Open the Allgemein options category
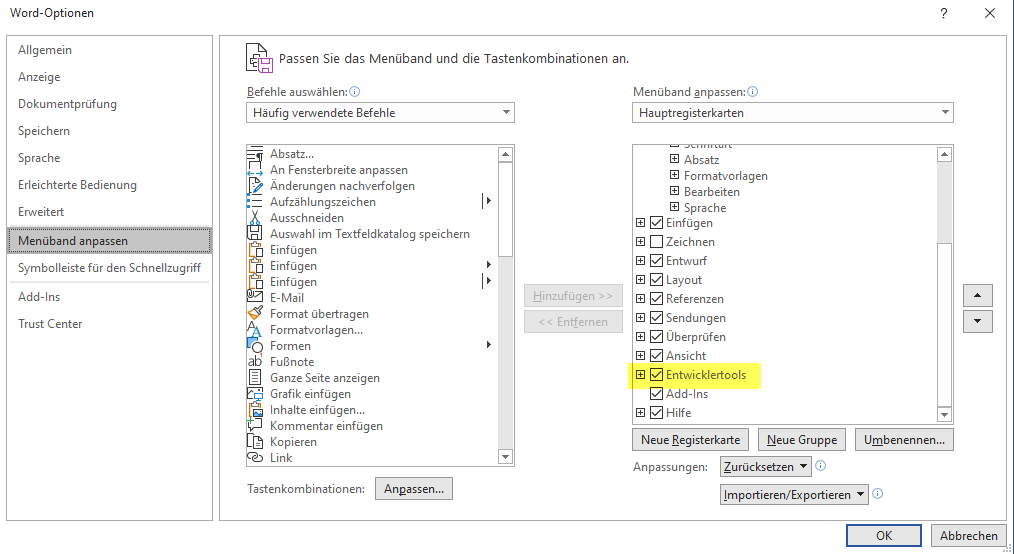Screen dimensions: 1014x554 pos(109,50)
